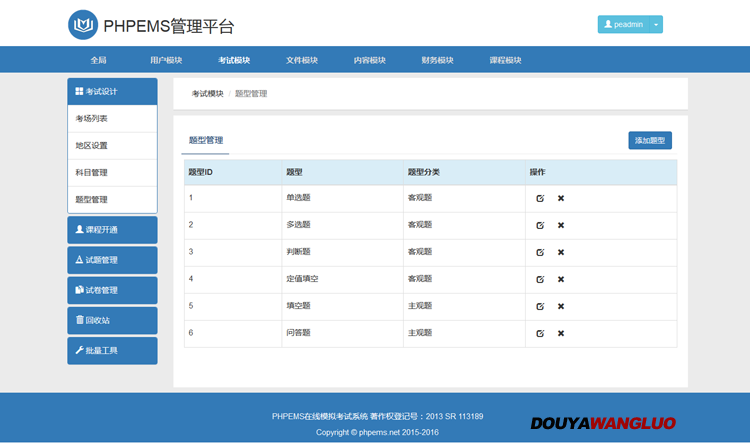
Task: Expand the 试题管理 sidebar section
Action: point(112,260)
